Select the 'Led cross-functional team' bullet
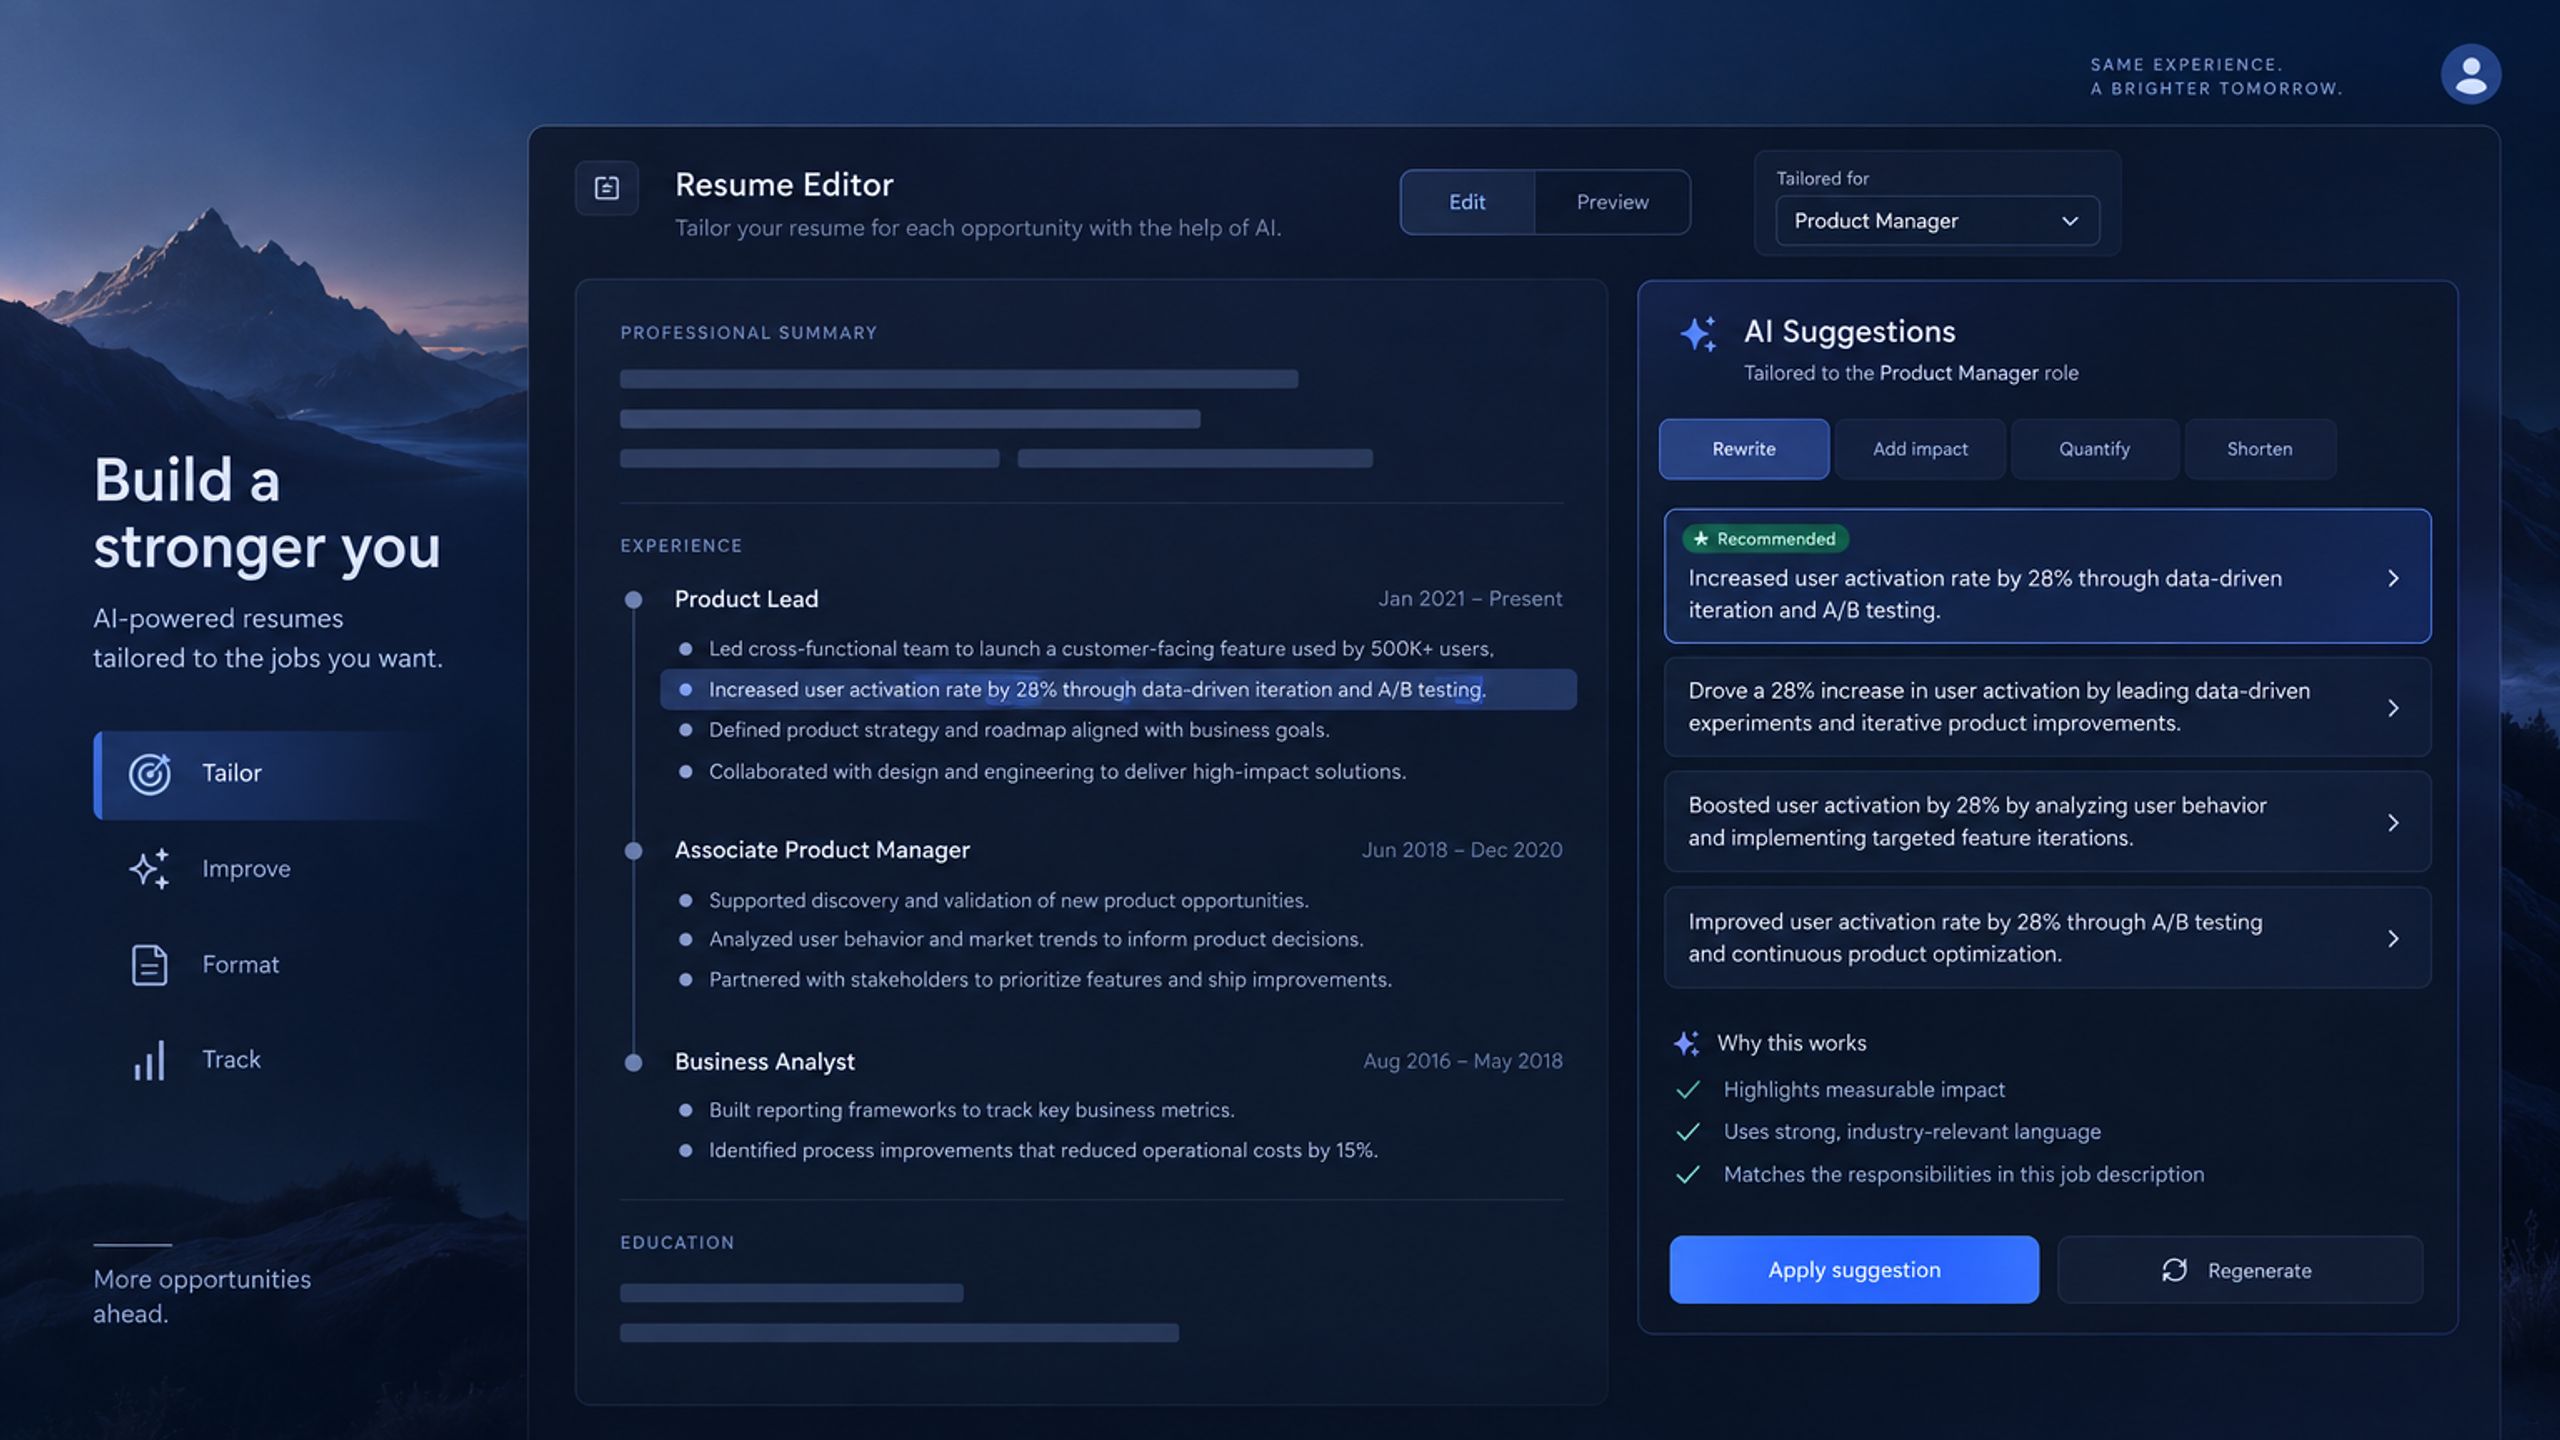 click(x=1101, y=649)
